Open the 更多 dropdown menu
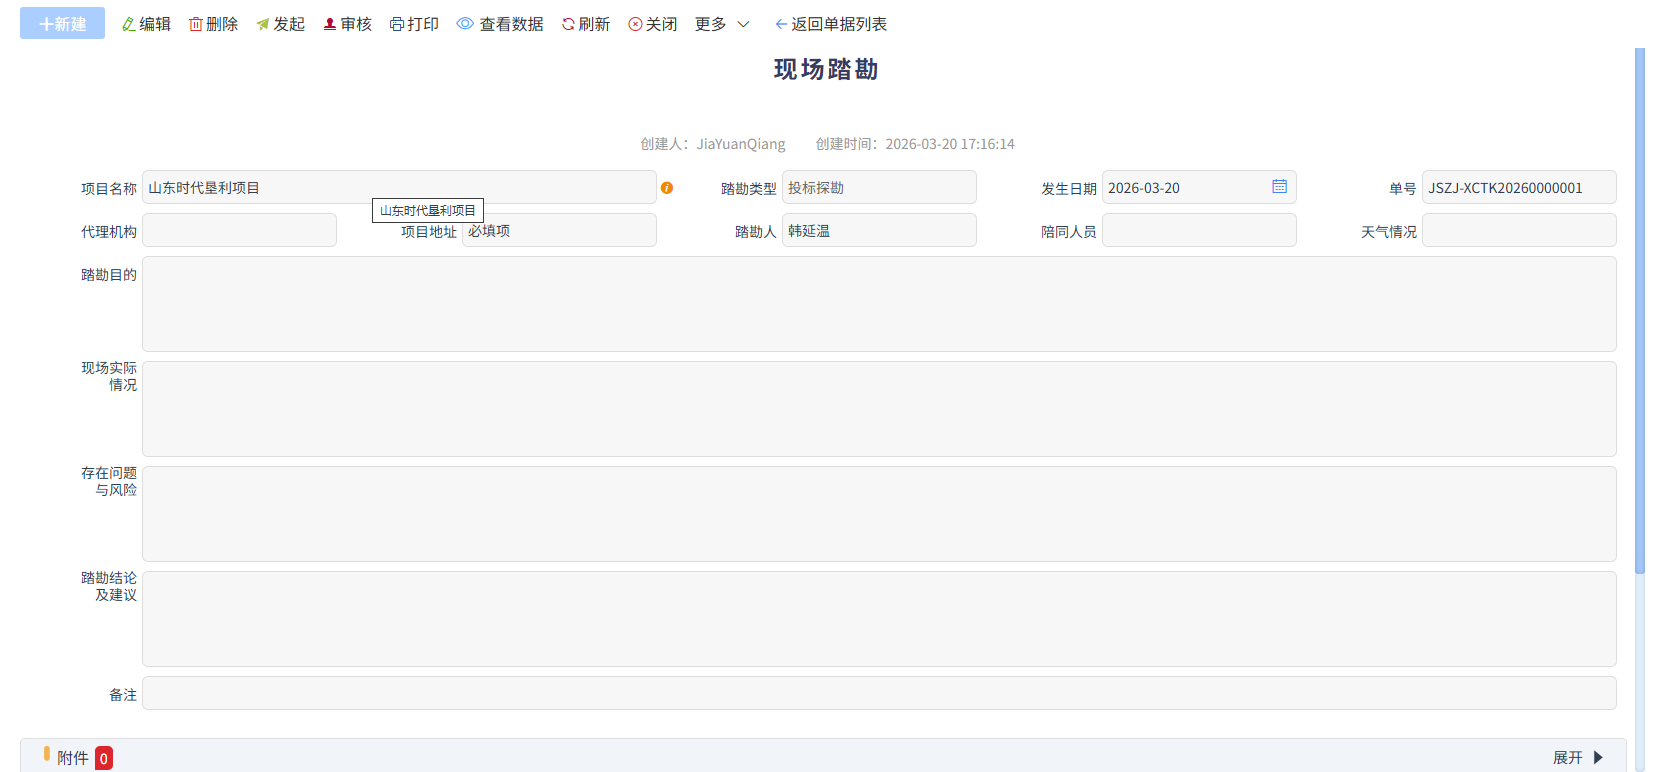The height and width of the screenshot is (772, 1655). pyautogui.click(x=722, y=24)
